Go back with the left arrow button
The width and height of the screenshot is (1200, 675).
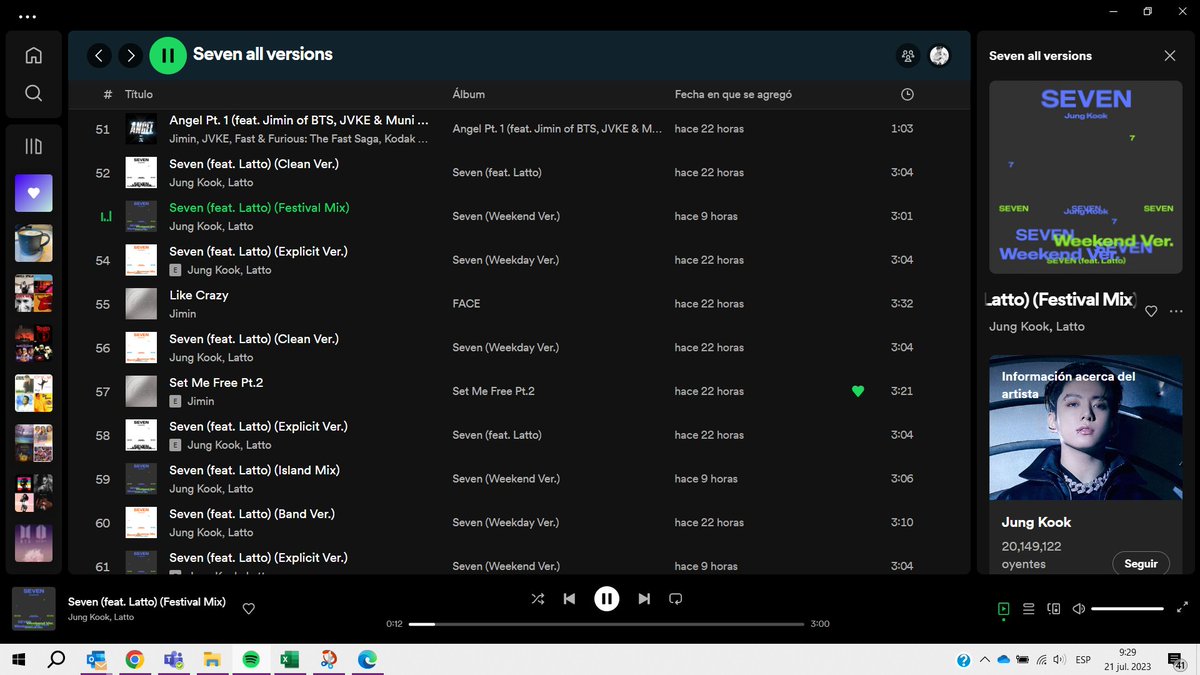point(99,56)
